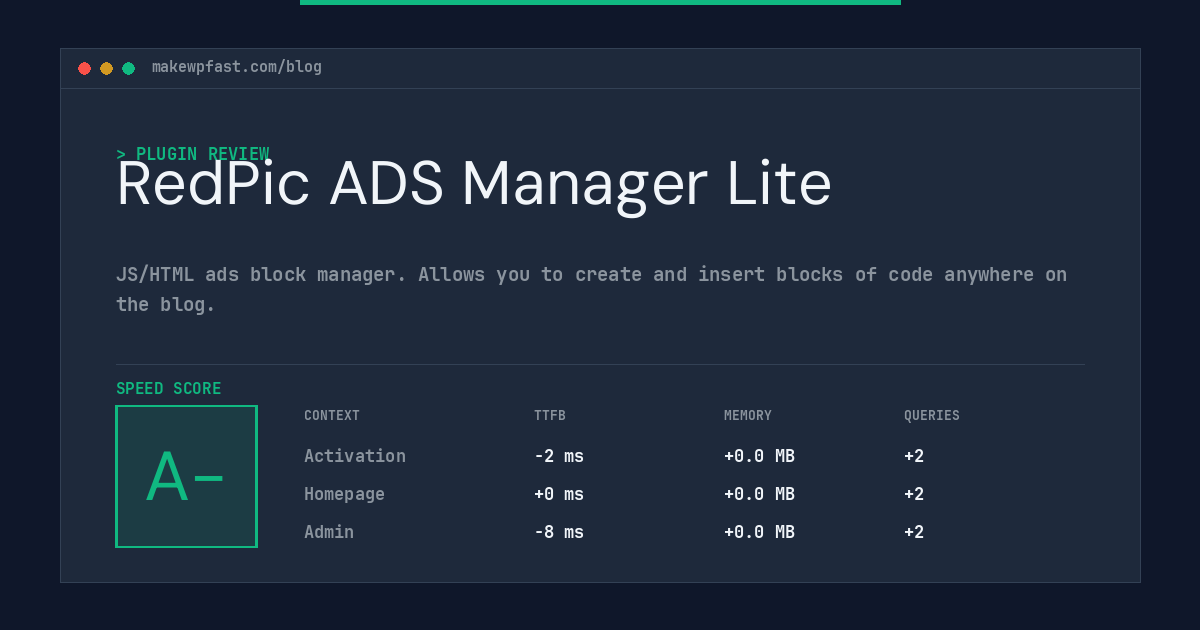This screenshot has width=1200, height=630.
Task: Click the Homepage TTFB value +0 ms
Action: pyautogui.click(x=559, y=494)
